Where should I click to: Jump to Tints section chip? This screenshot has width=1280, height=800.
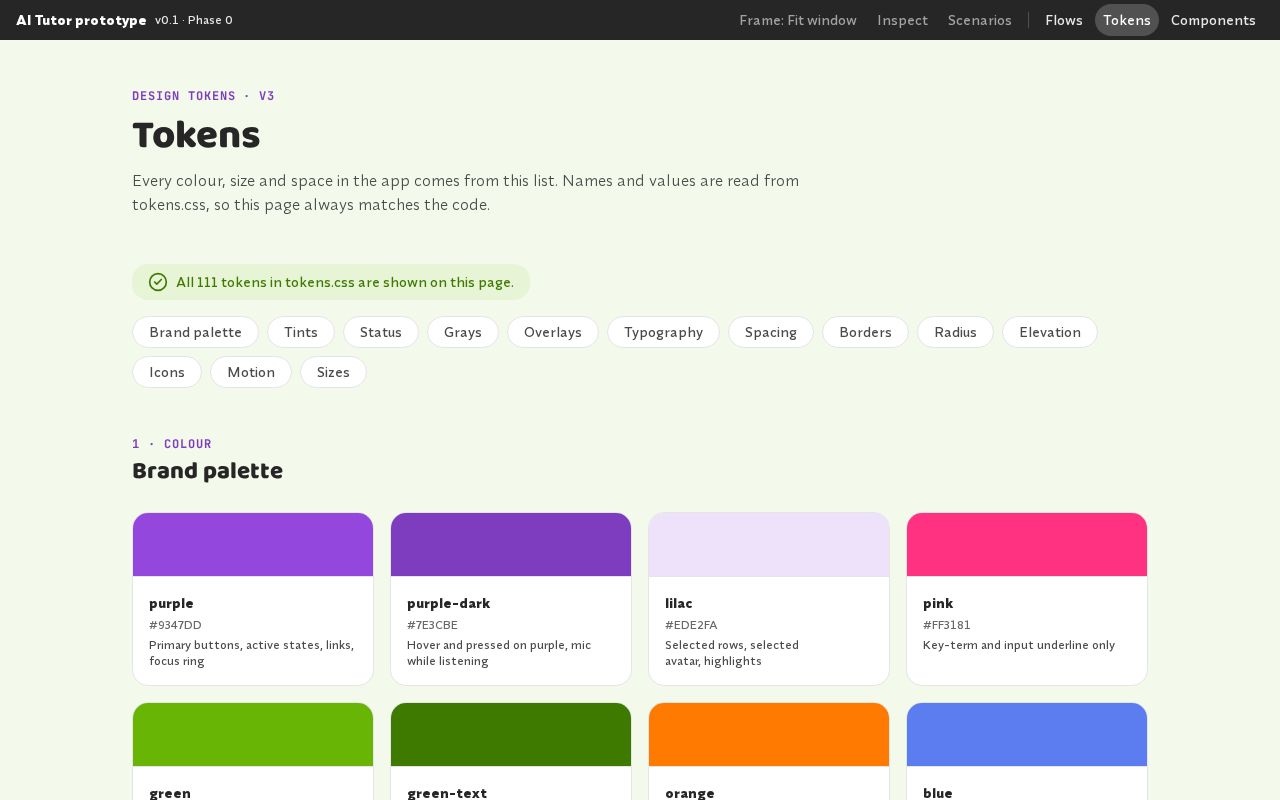coord(301,332)
